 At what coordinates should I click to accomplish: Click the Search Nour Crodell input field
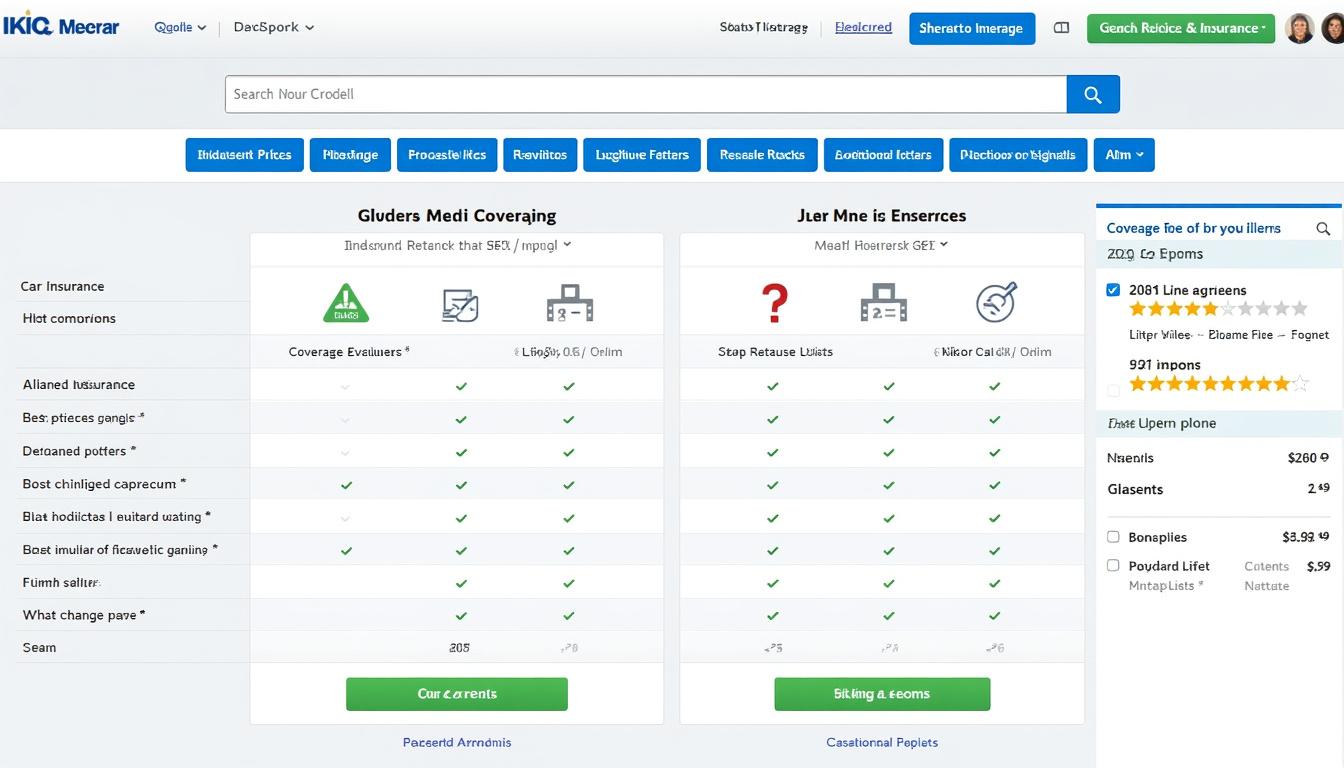click(646, 94)
